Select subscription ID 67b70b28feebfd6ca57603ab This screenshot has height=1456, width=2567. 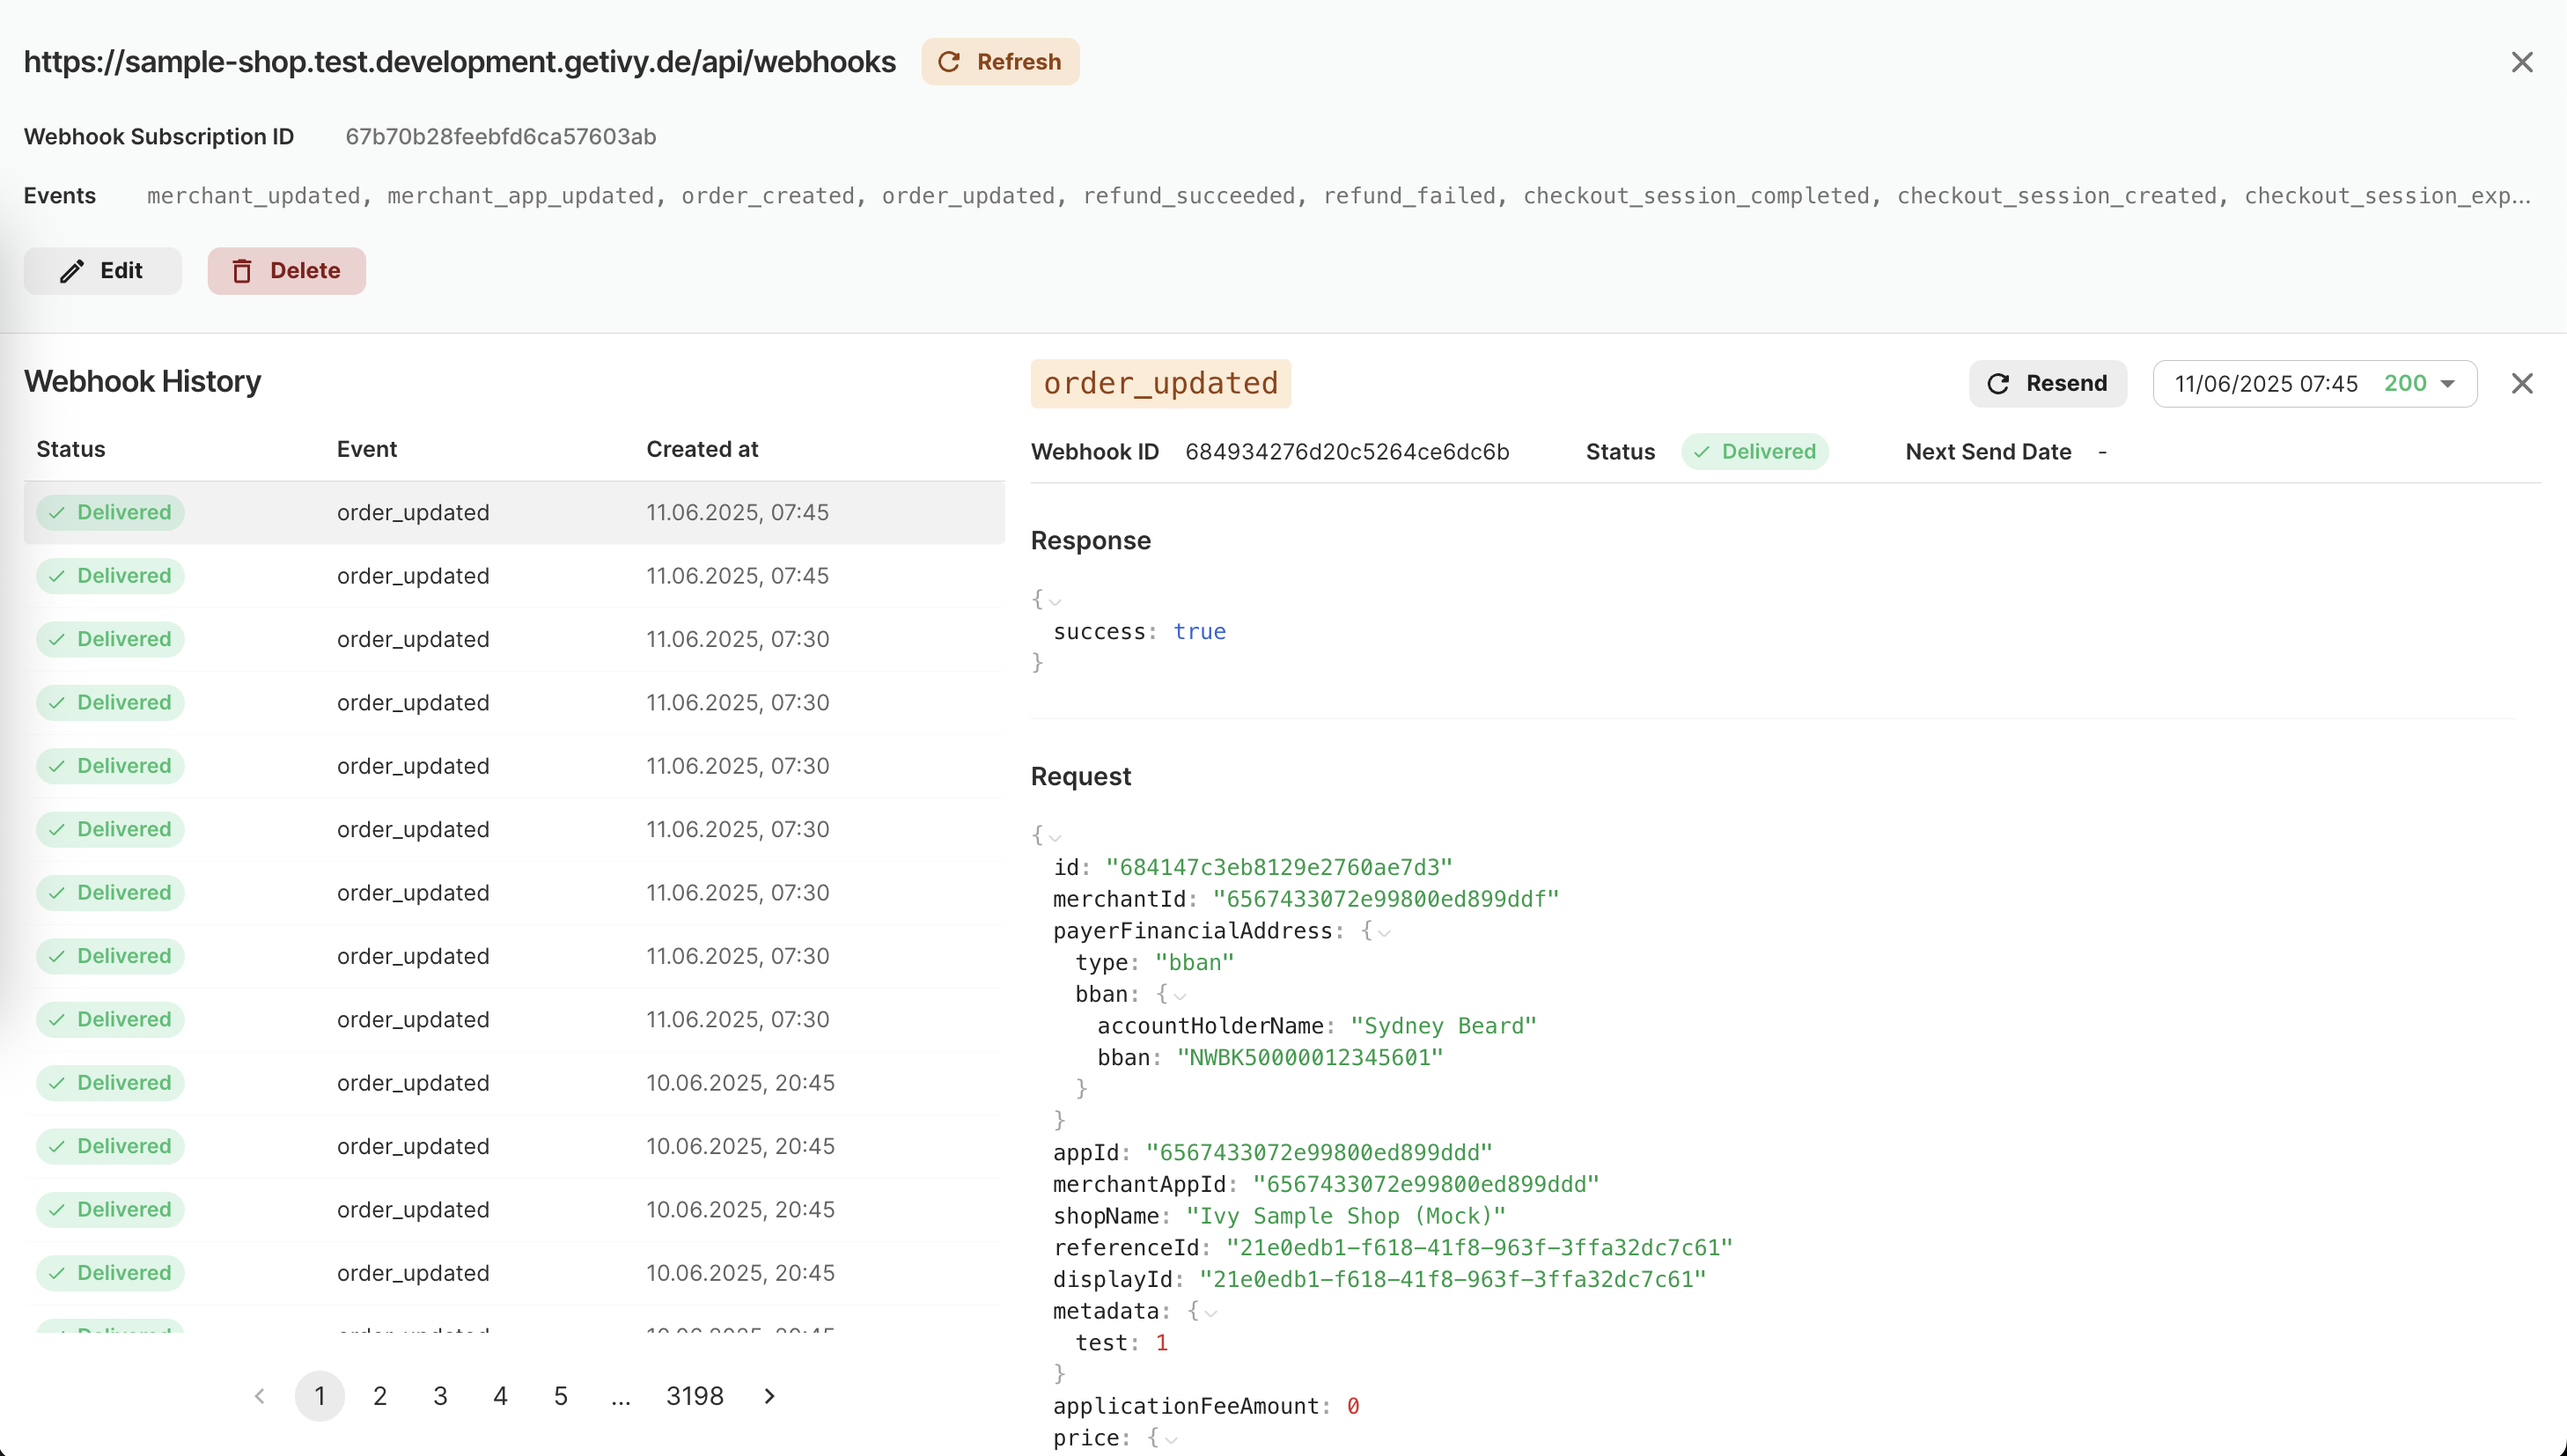tap(501, 137)
